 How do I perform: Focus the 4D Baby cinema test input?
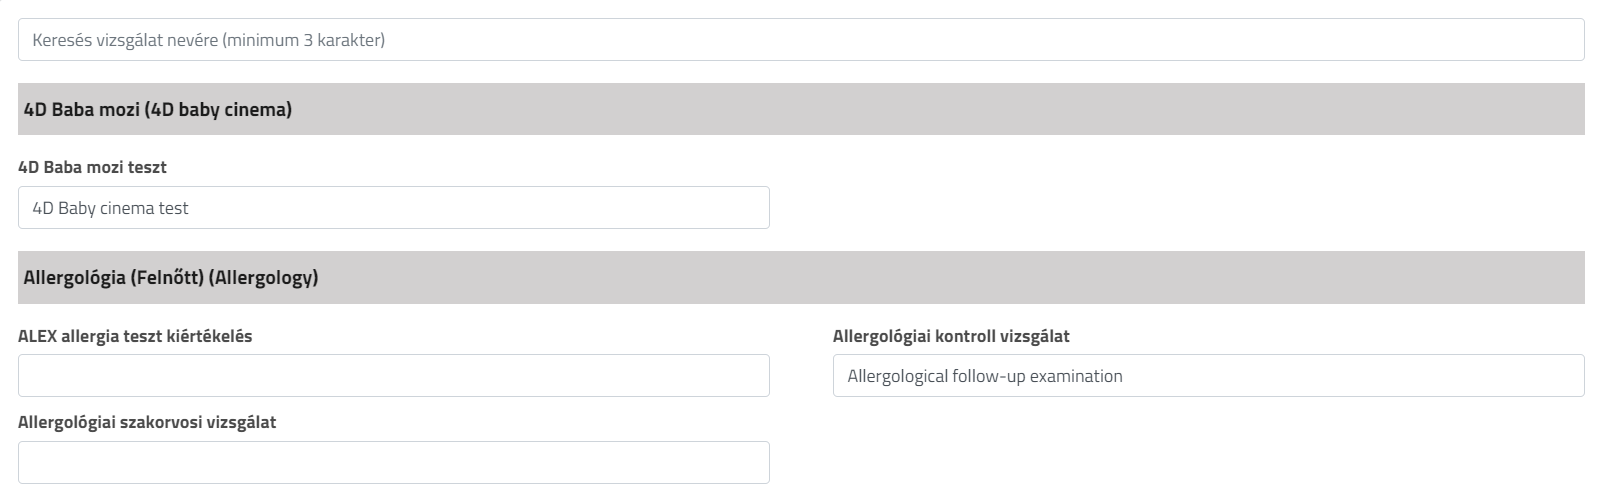point(393,208)
